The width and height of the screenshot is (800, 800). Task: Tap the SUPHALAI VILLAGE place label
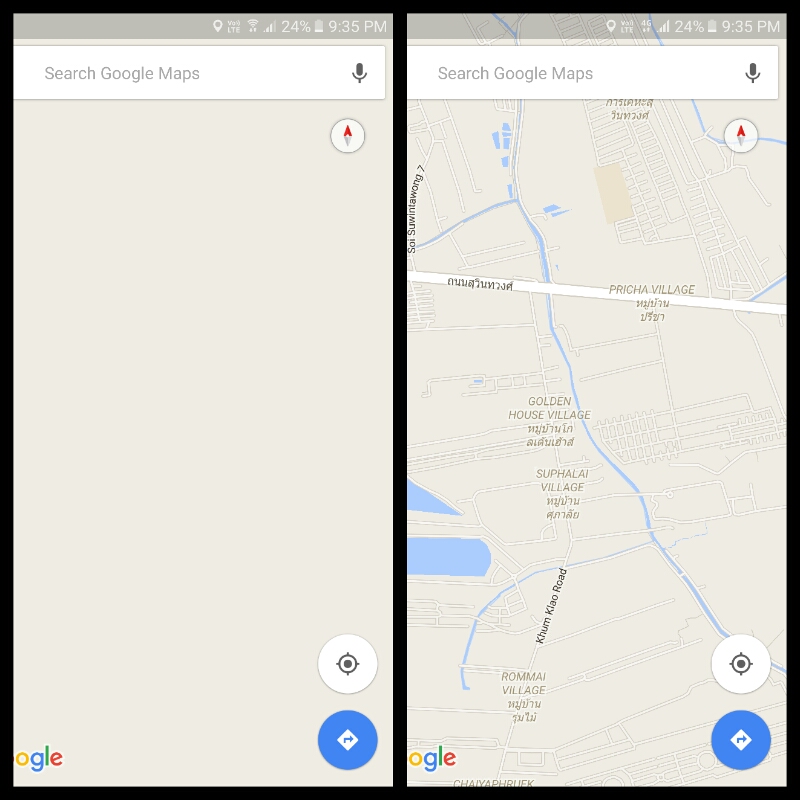click(562, 494)
